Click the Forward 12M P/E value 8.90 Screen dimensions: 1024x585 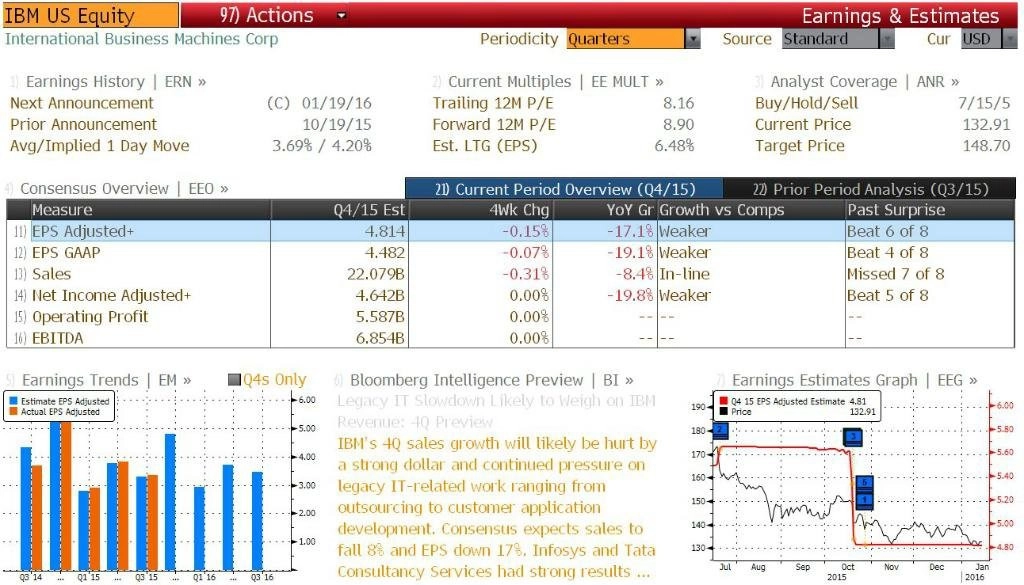[679, 125]
